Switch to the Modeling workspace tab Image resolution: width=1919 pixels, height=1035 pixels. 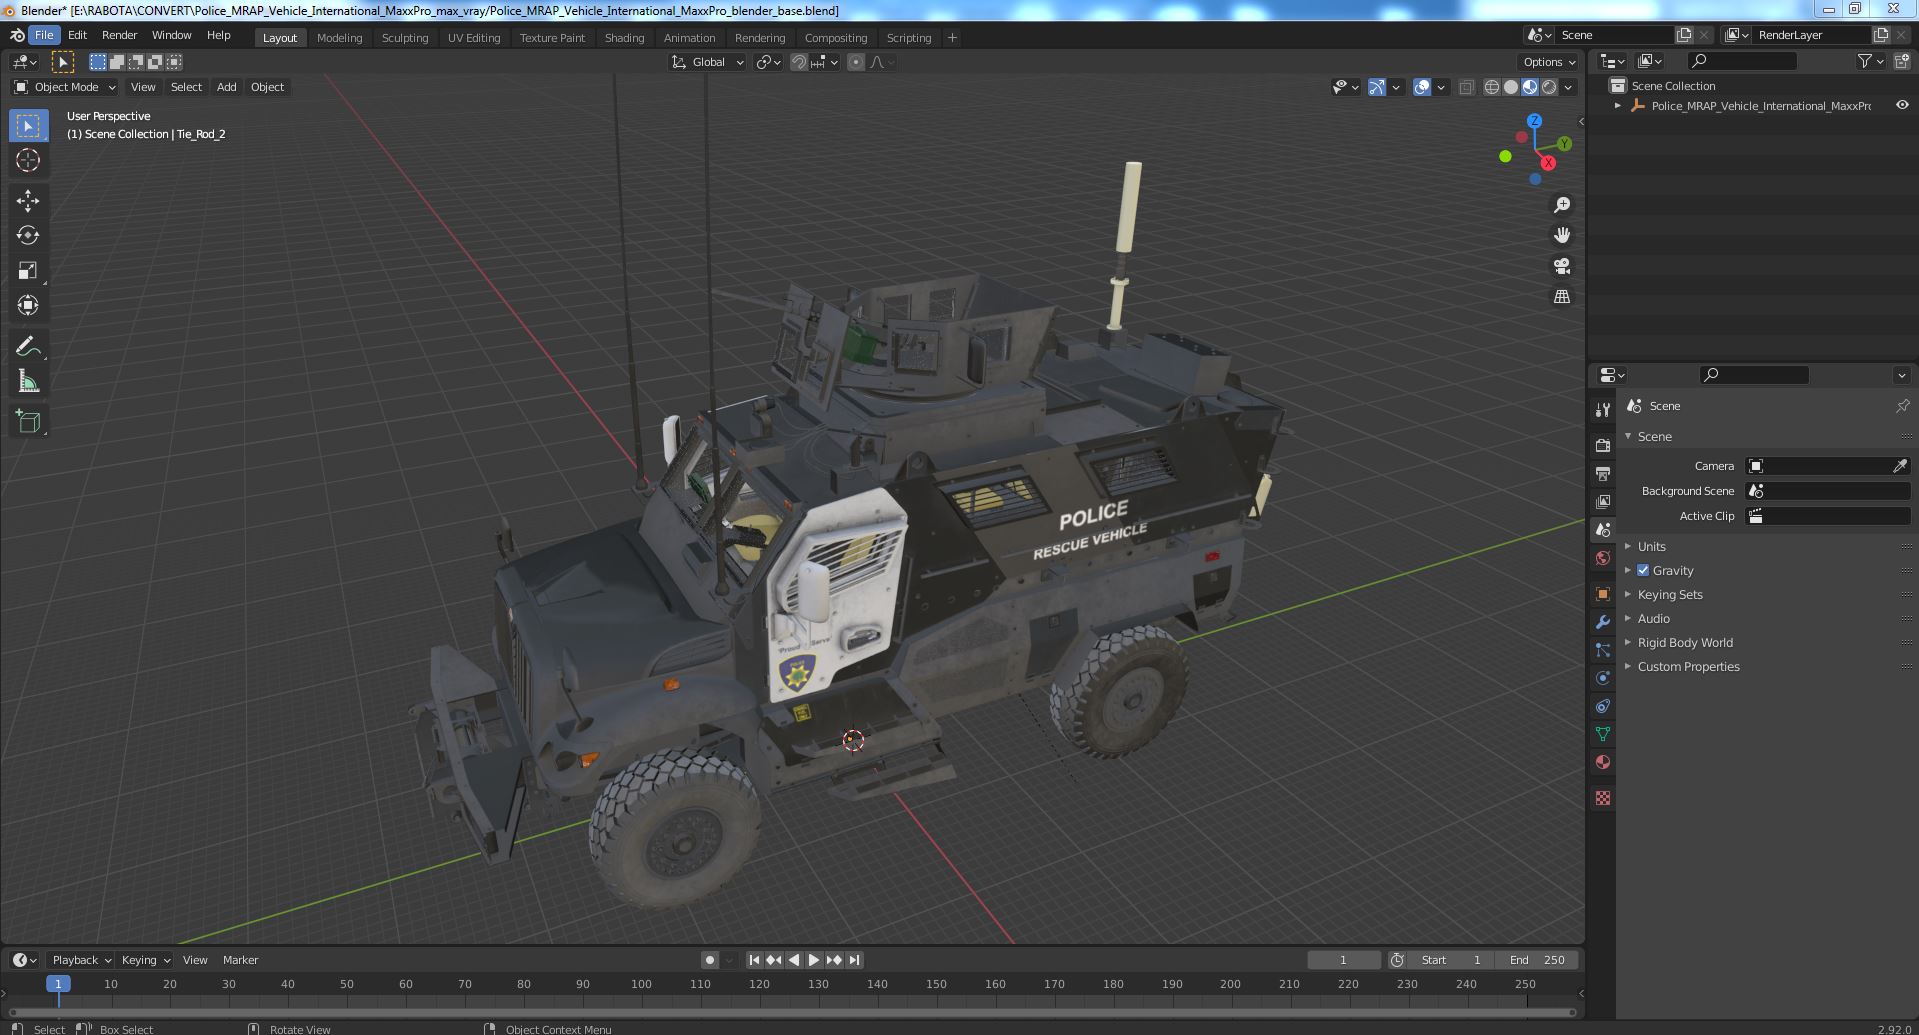tap(339, 38)
